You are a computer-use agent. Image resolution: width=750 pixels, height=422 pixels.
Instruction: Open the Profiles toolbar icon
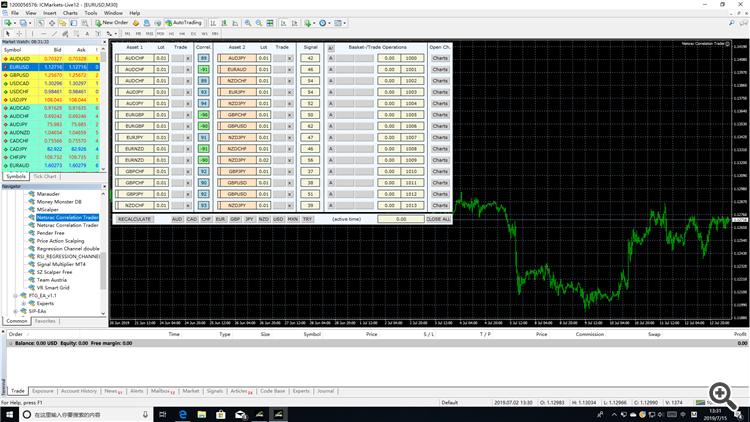[23, 22]
